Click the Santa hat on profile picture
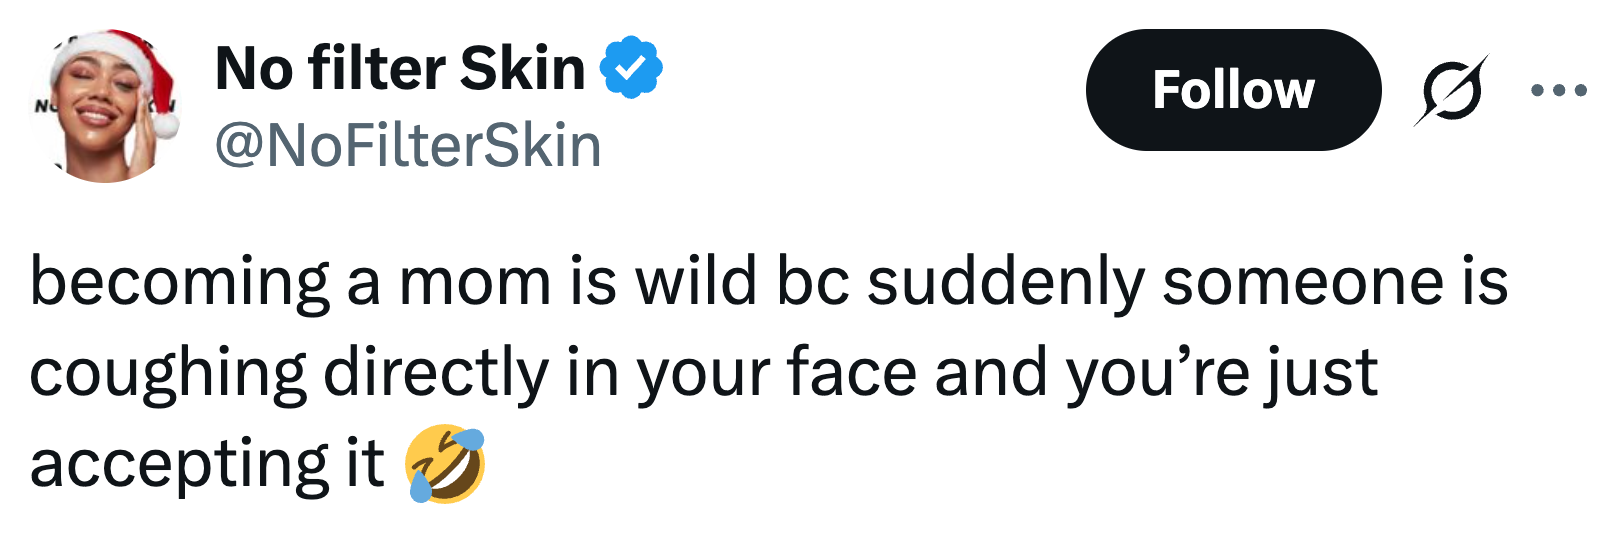1624x538 pixels. (x=122, y=55)
